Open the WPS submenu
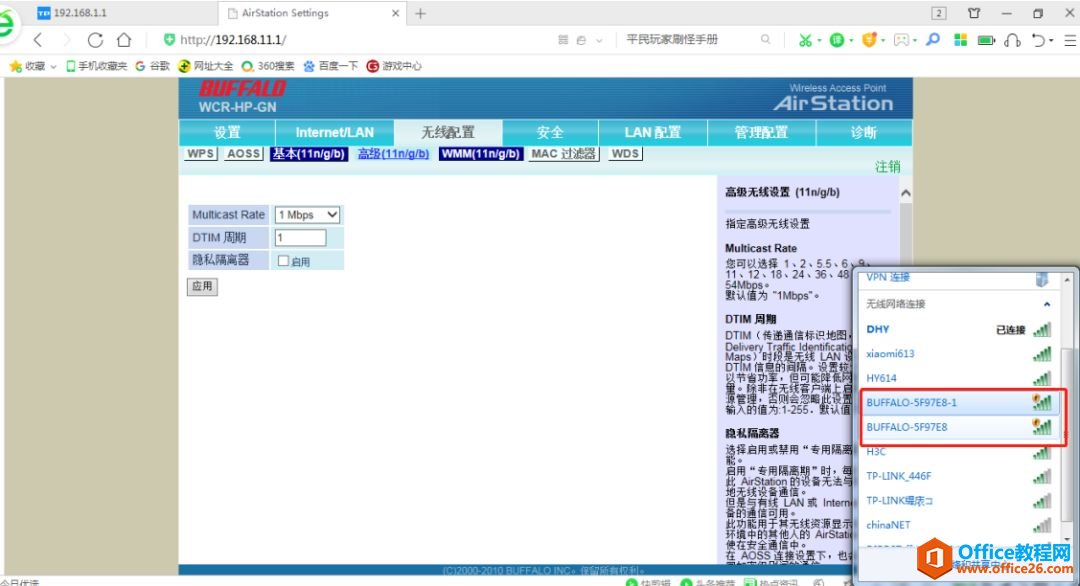This screenshot has height=586, width=1080. tap(200, 154)
